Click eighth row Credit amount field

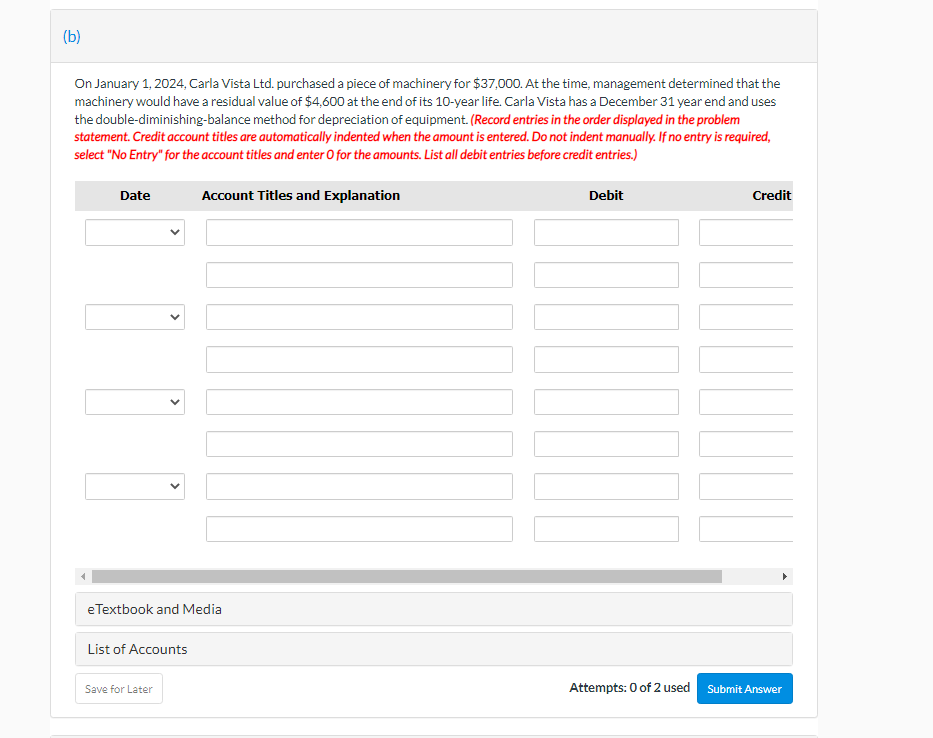746,529
